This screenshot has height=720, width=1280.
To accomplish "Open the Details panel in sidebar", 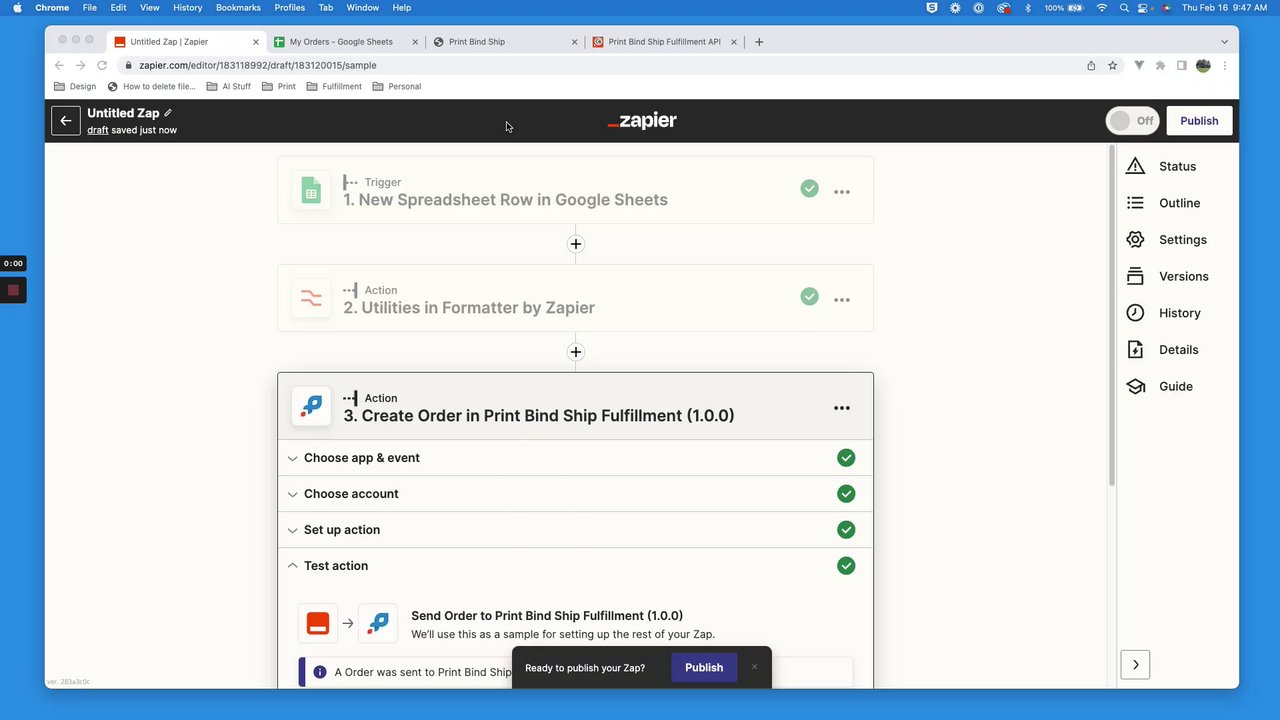I will [x=1163, y=350].
